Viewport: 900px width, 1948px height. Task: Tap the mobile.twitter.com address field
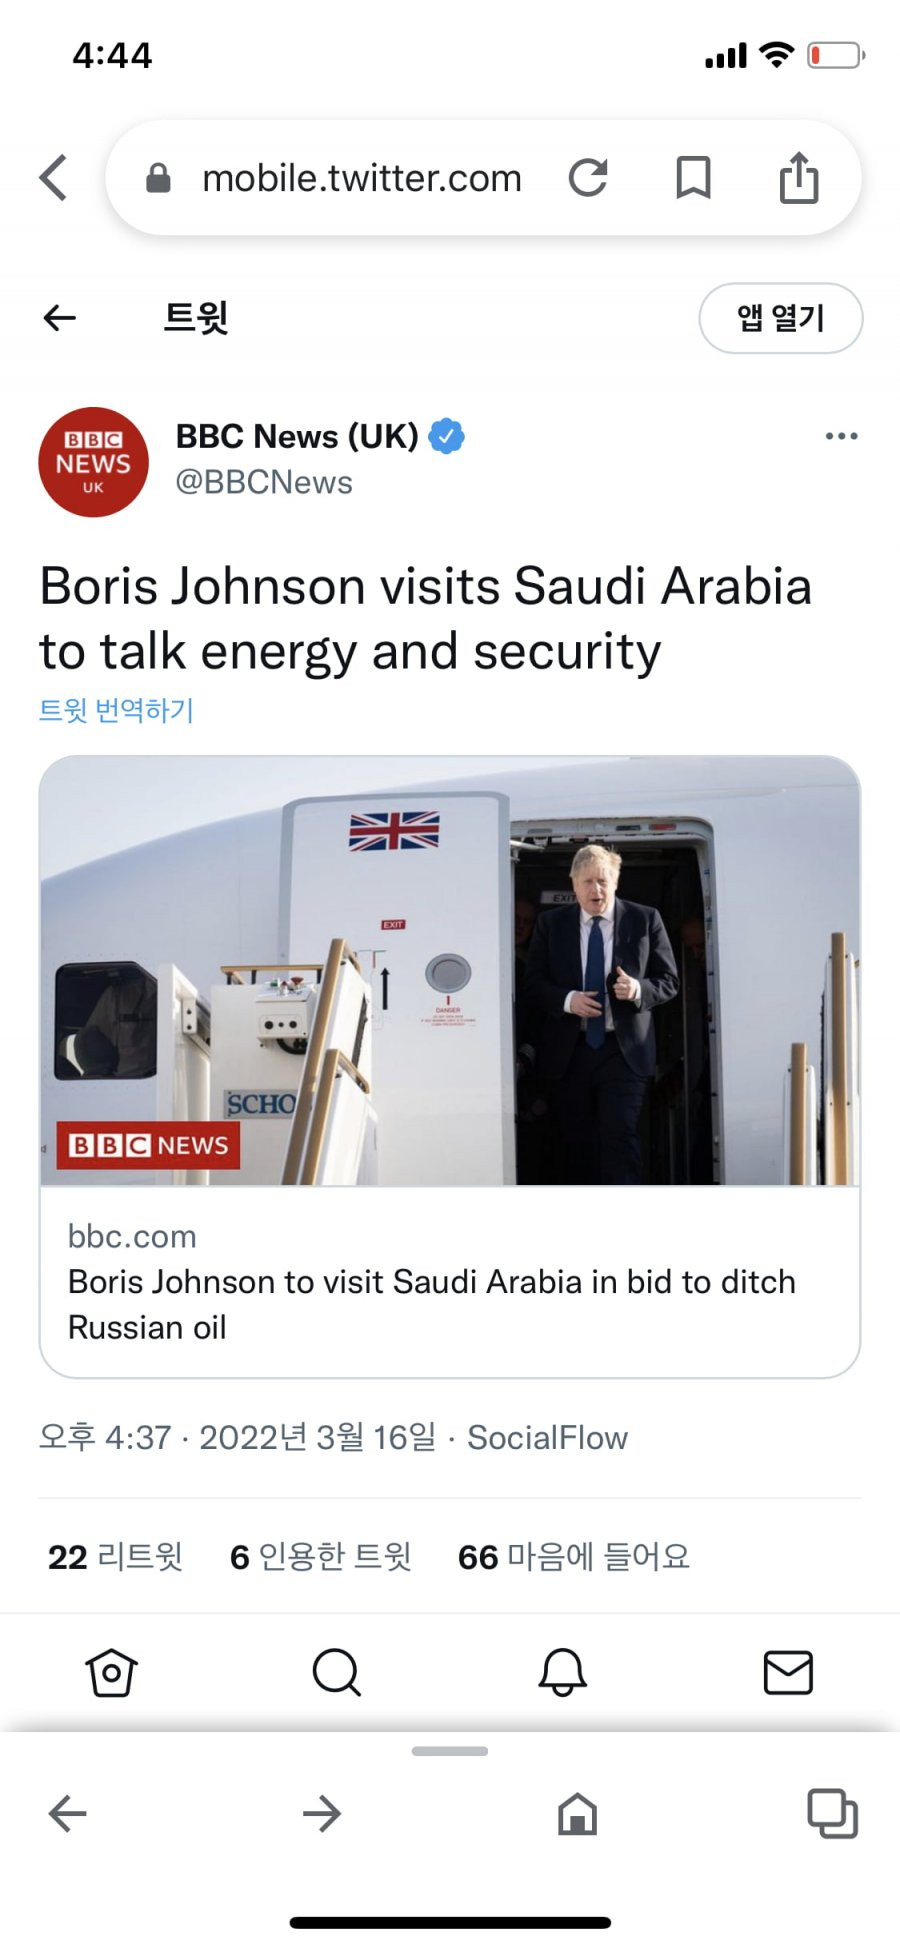361,178
